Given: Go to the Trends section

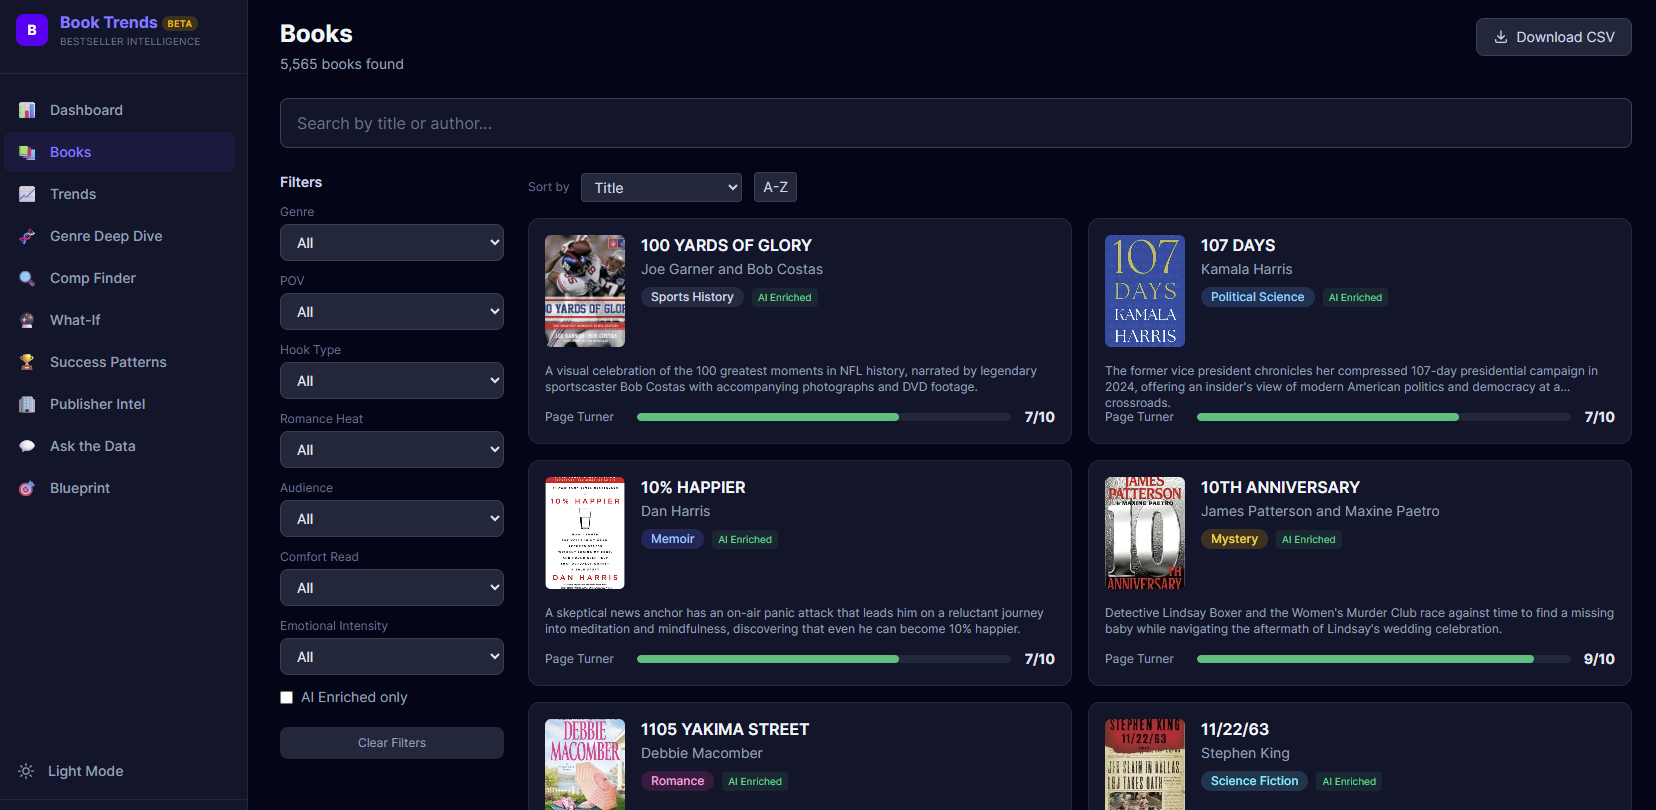Looking at the screenshot, I should coord(119,194).
